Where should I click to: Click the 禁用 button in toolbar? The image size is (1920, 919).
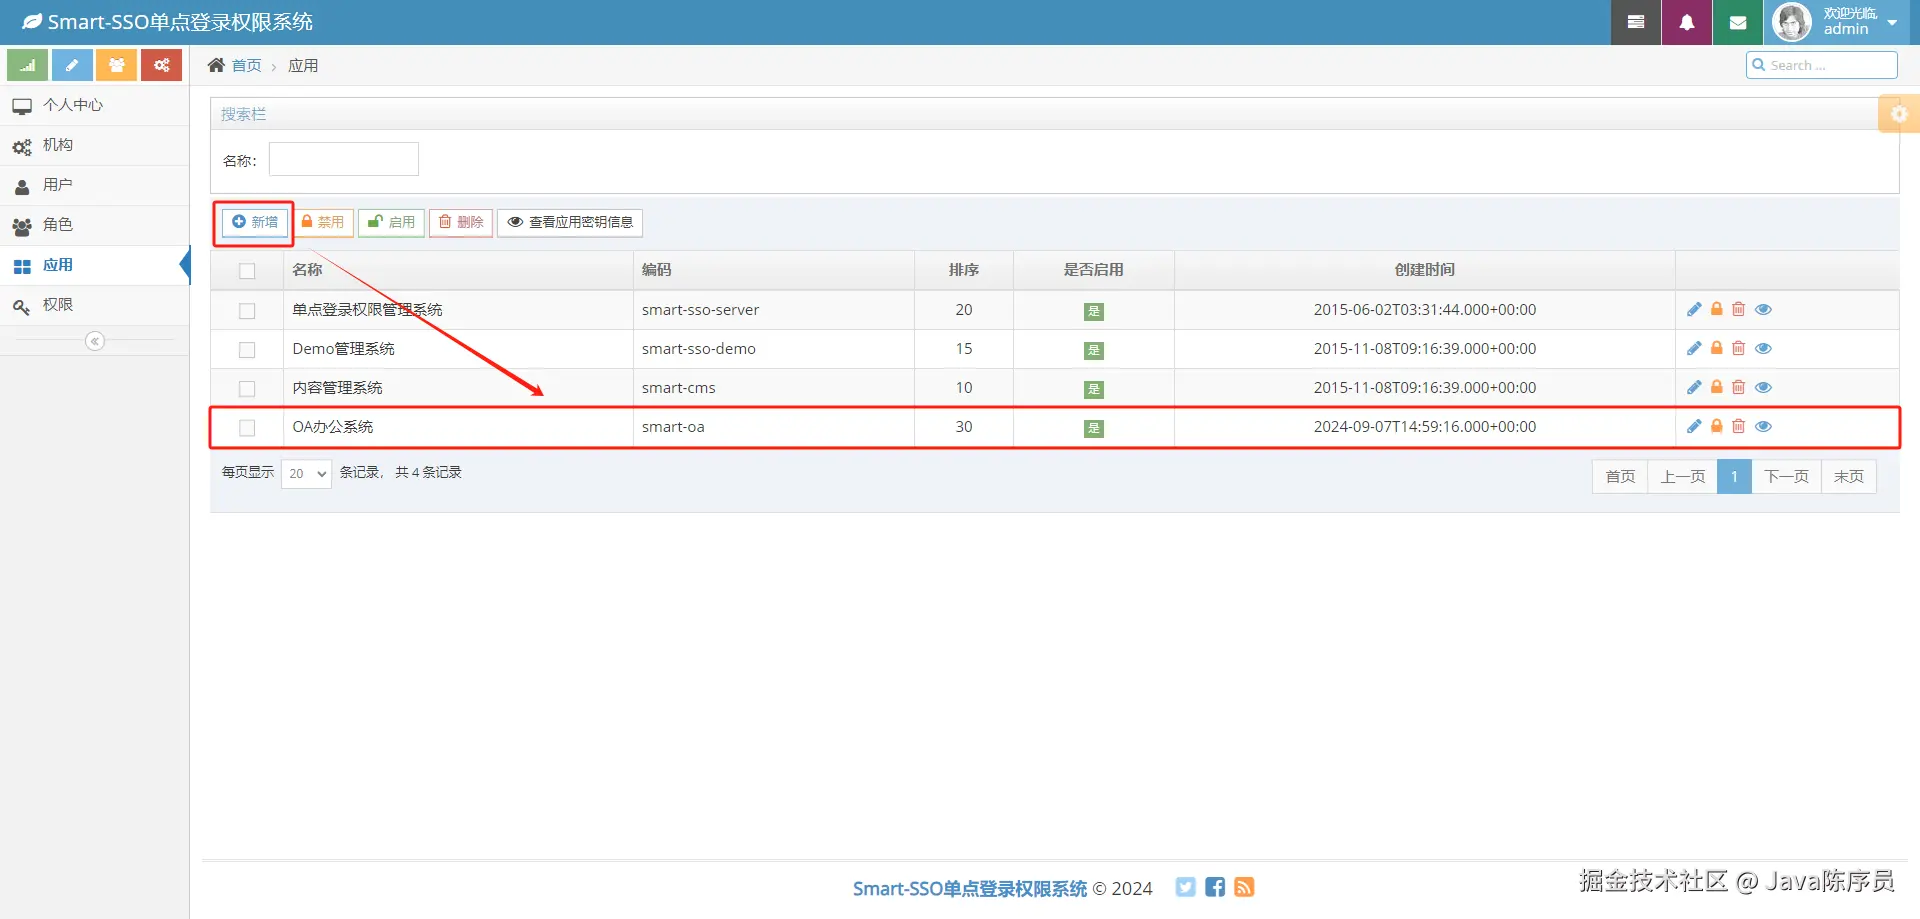[x=323, y=222]
